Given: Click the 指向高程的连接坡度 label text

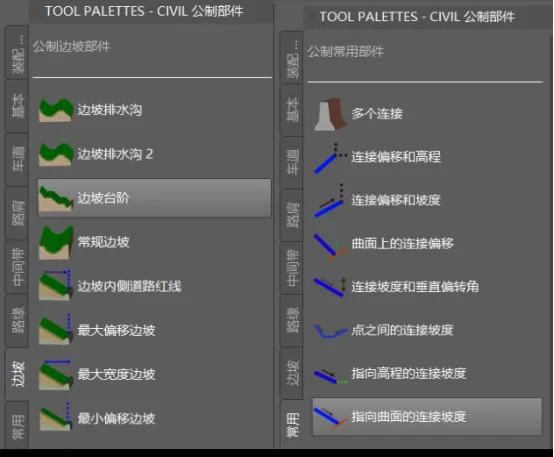Looking at the screenshot, I should (409, 374).
